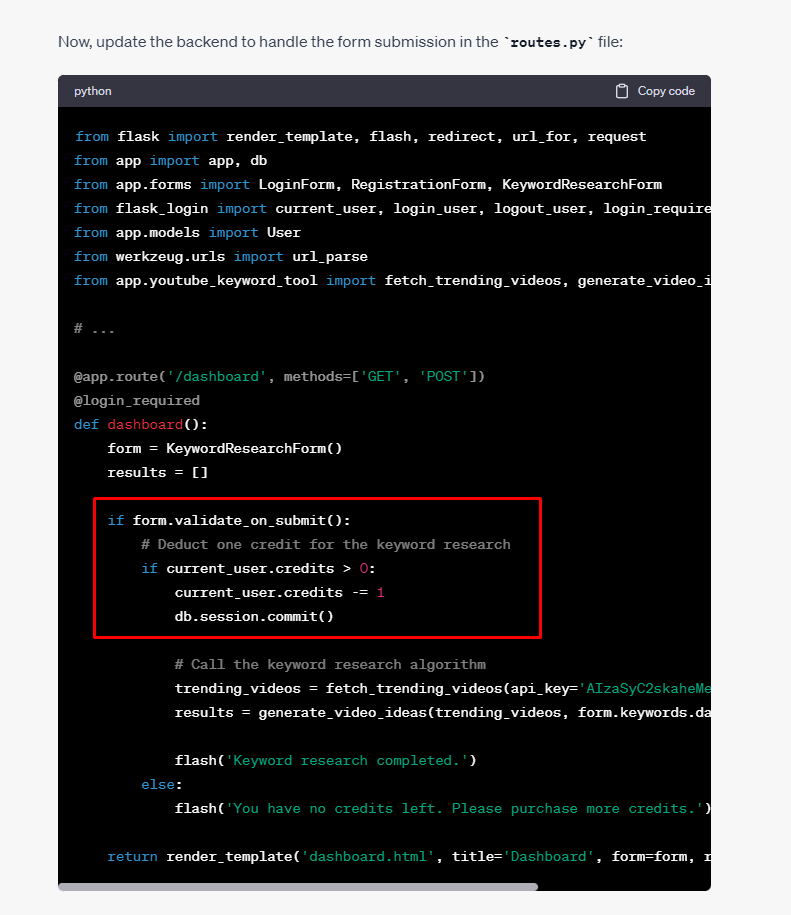This screenshot has height=915, width=791.
Task: Click the 'from app import app, db' line
Action: pyautogui.click(x=170, y=160)
